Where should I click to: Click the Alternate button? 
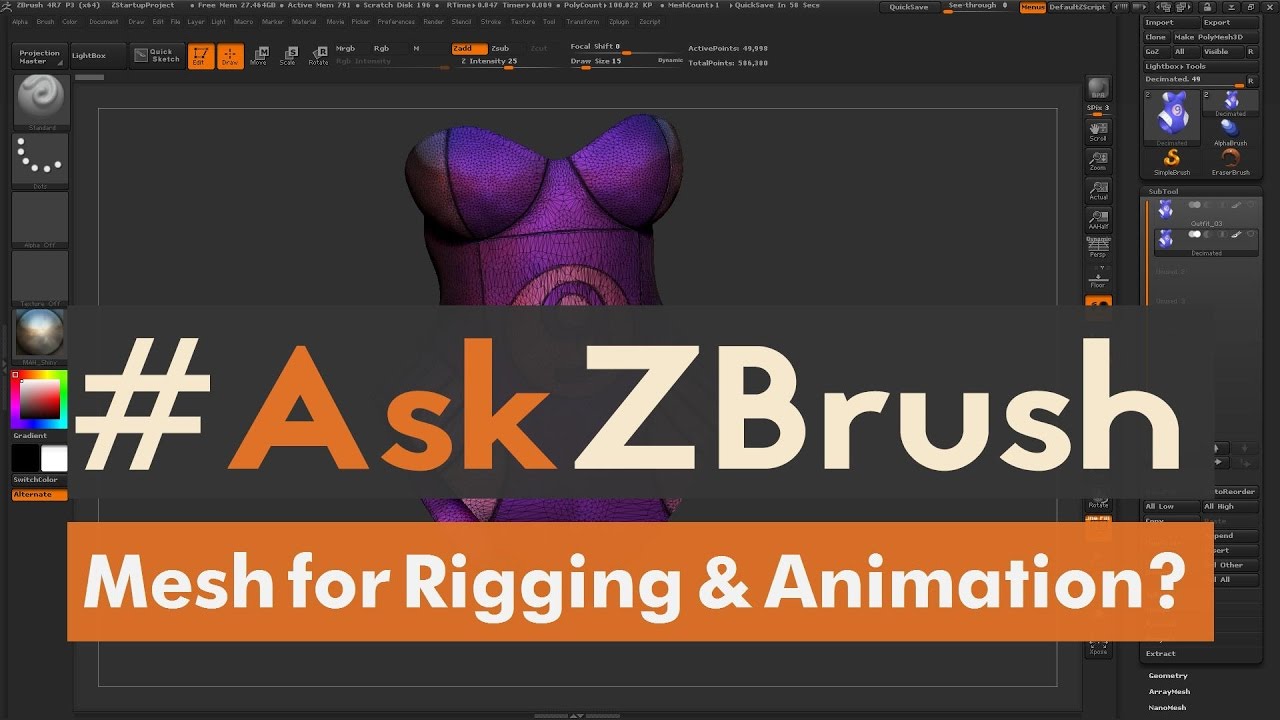click(40, 495)
